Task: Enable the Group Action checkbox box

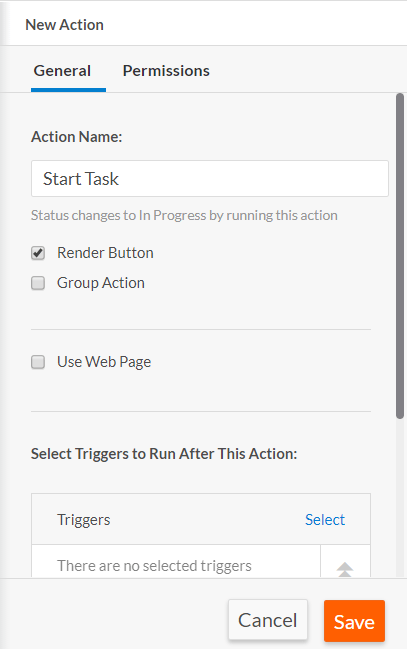Action: [38, 283]
